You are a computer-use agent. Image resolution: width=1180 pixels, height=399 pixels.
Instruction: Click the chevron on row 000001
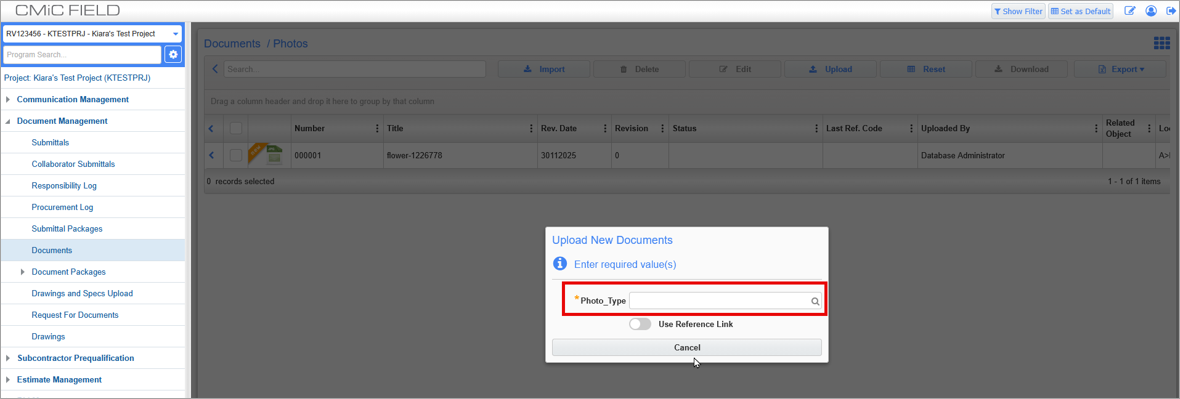tap(211, 156)
